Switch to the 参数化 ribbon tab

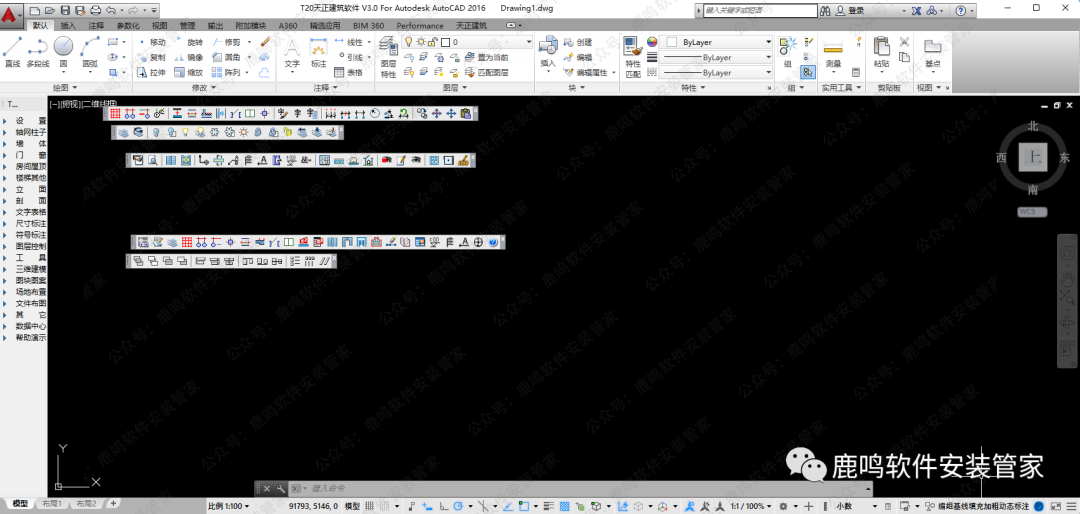[x=128, y=25]
